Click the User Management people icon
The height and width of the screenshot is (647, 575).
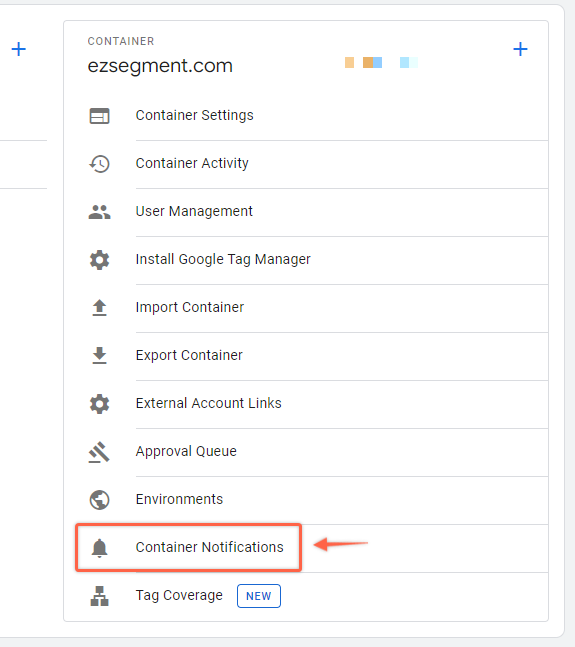99,212
